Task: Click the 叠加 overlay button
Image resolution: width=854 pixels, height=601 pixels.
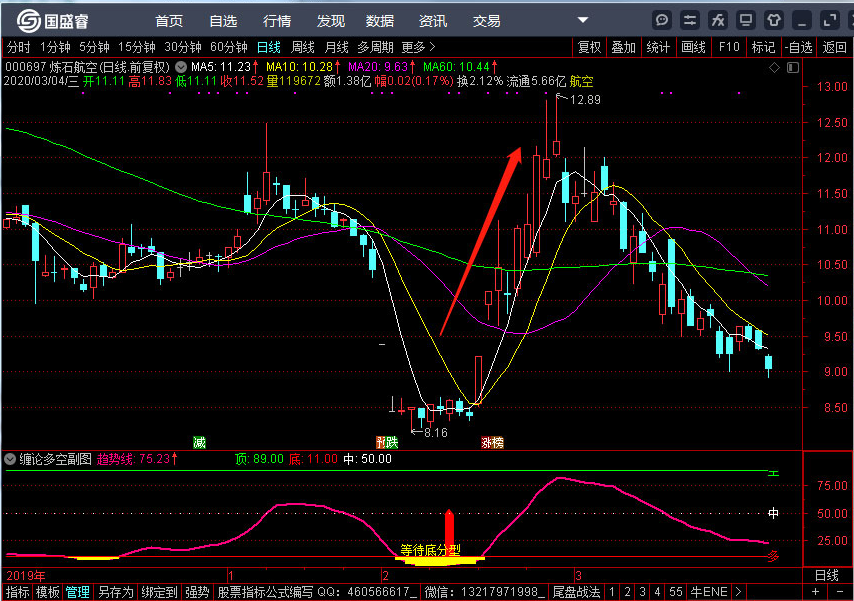Action: point(624,47)
